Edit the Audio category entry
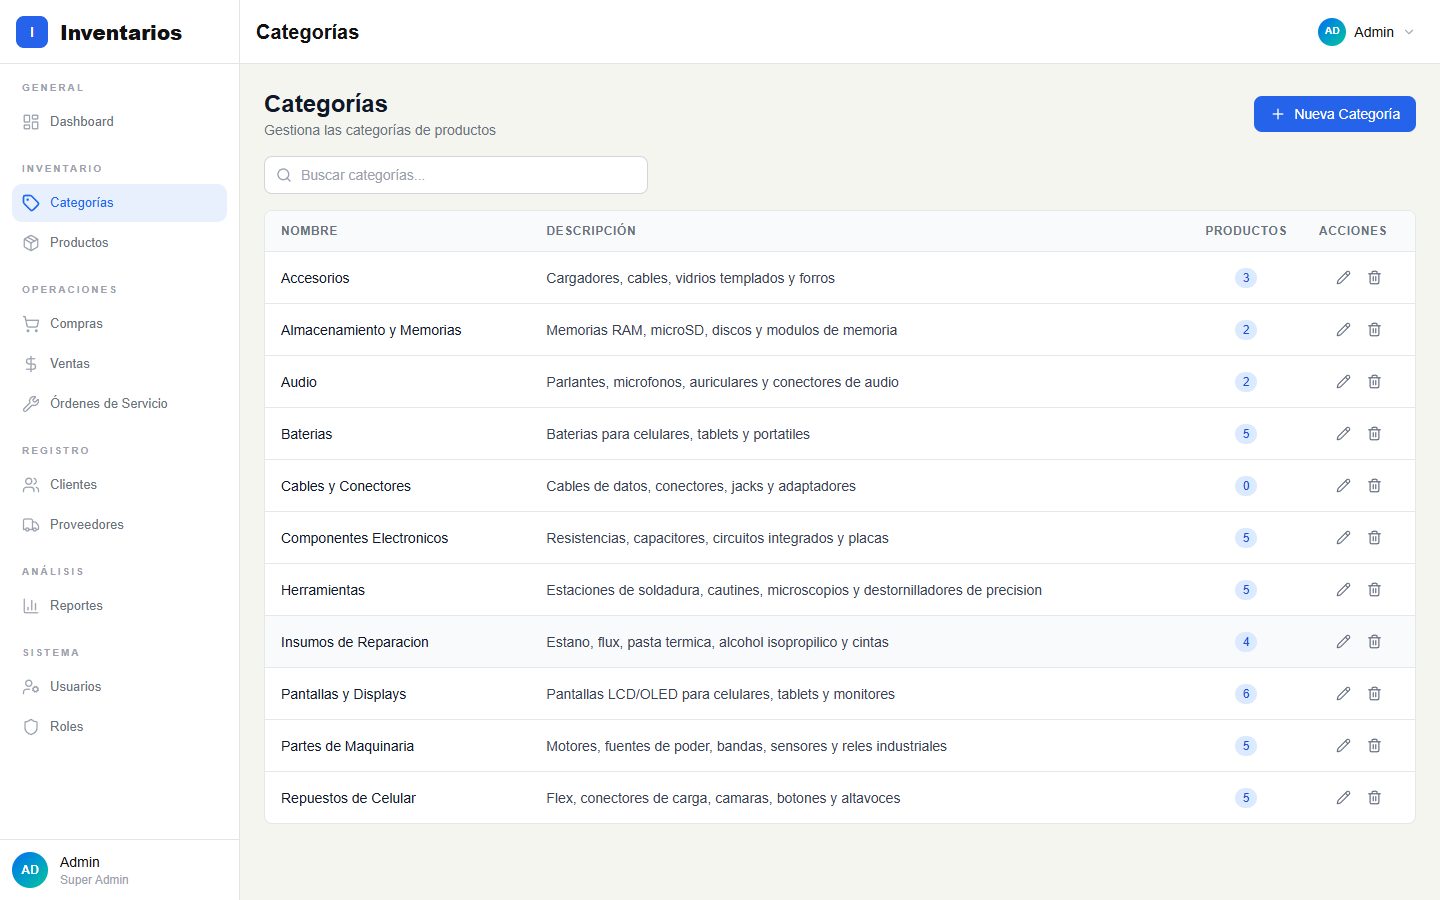Viewport: 1440px width, 900px height. [1343, 382]
